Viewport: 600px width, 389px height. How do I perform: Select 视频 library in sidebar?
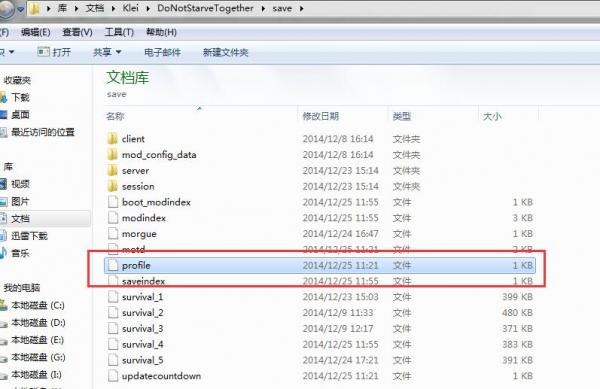click(20, 184)
